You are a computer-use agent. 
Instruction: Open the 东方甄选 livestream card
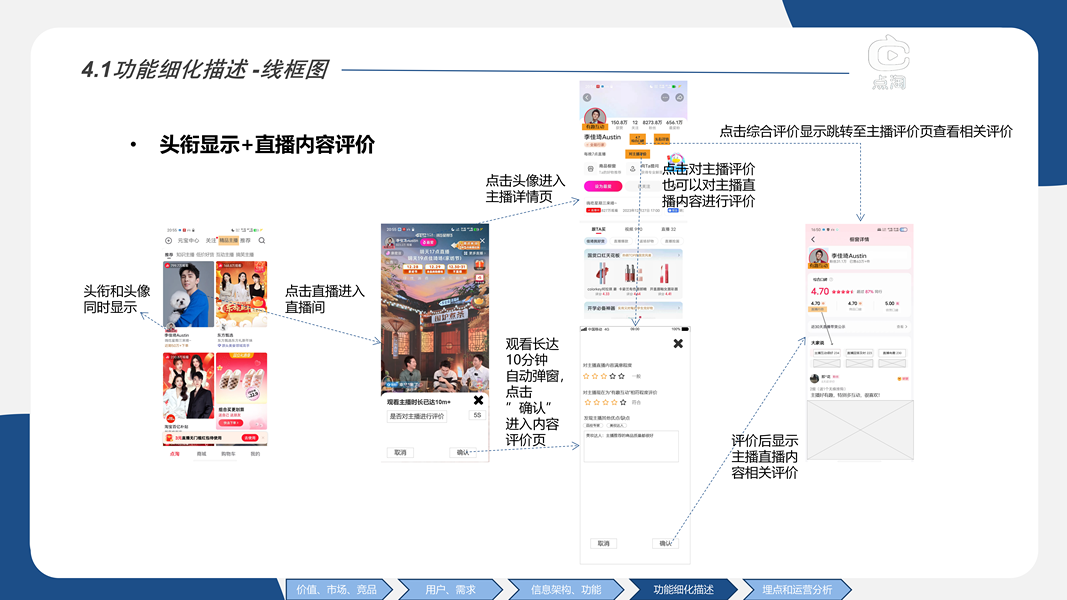click(242, 294)
